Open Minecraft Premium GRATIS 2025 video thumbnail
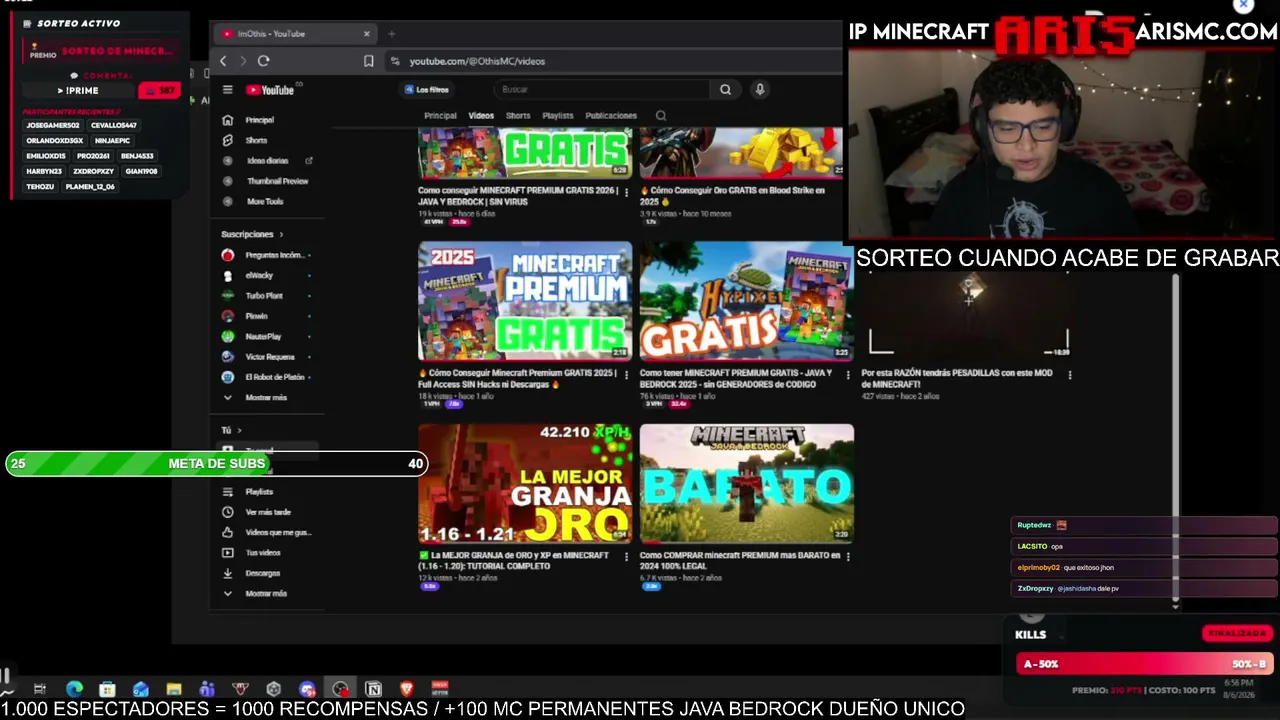Screen dimensions: 1280x720 (525, 301)
